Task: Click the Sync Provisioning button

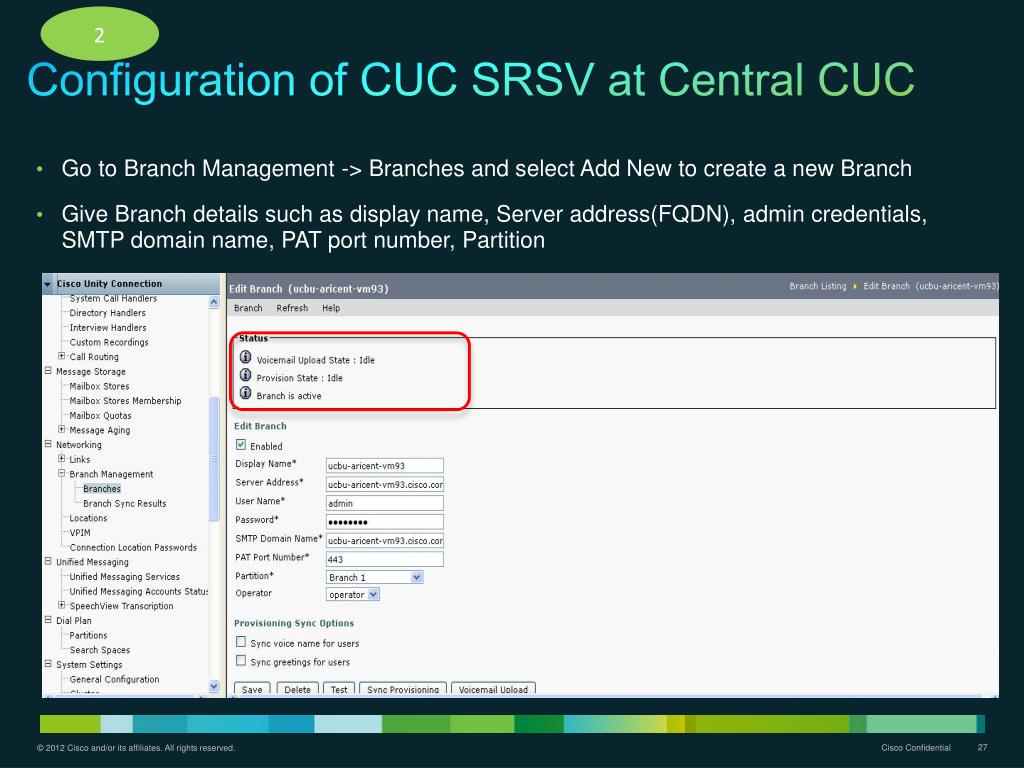Action: [x=403, y=690]
